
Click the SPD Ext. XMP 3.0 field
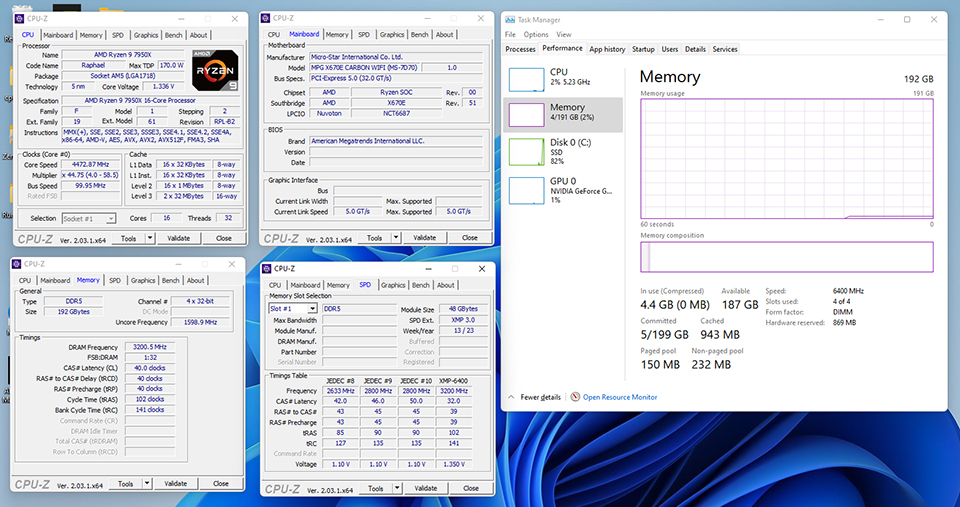pos(463,320)
